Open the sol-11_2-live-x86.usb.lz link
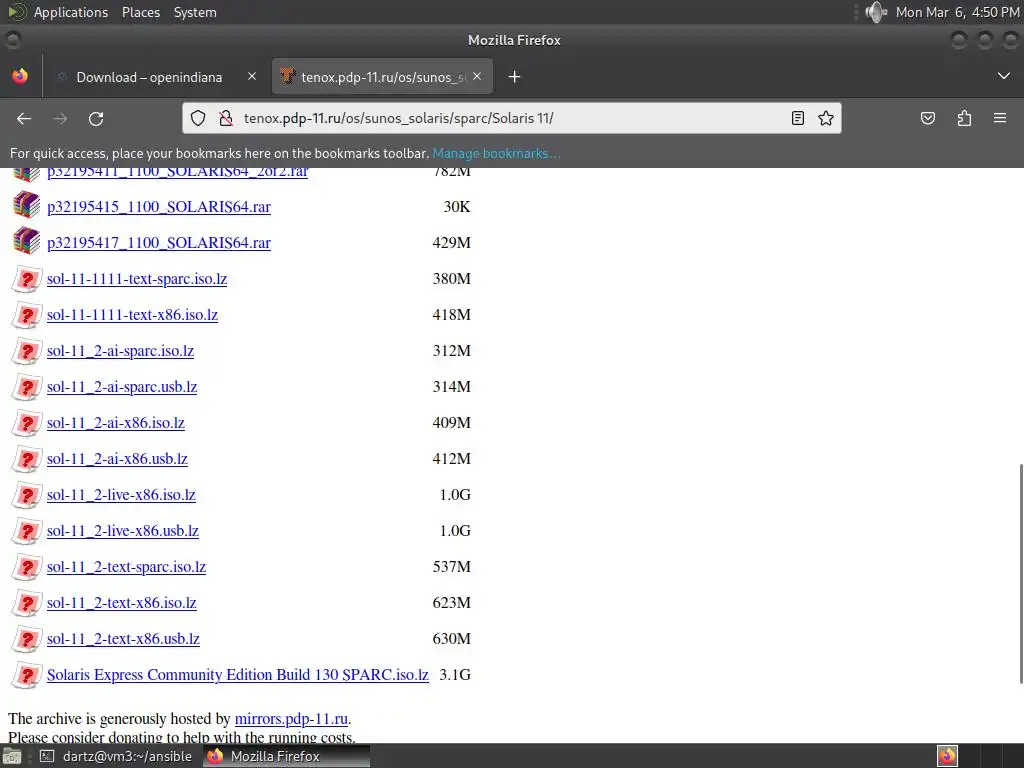This screenshot has height=768, width=1024. pyautogui.click(x=123, y=530)
